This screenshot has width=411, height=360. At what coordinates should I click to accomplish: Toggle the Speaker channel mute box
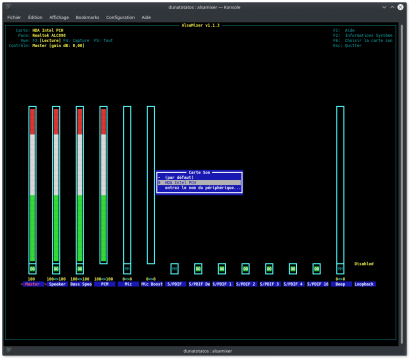pyautogui.click(x=56, y=269)
